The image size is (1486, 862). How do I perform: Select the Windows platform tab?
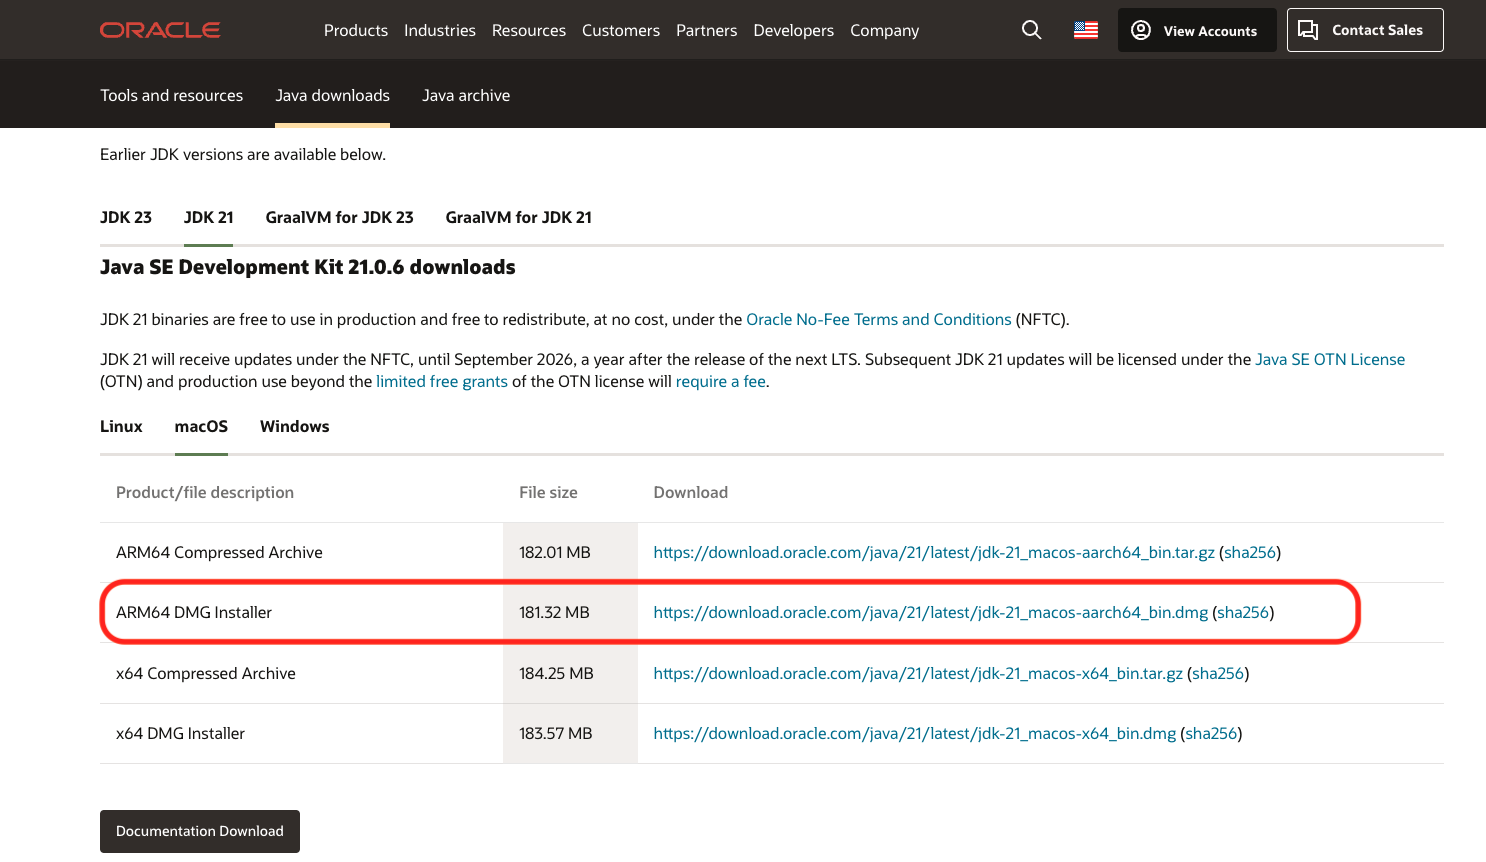click(295, 426)
